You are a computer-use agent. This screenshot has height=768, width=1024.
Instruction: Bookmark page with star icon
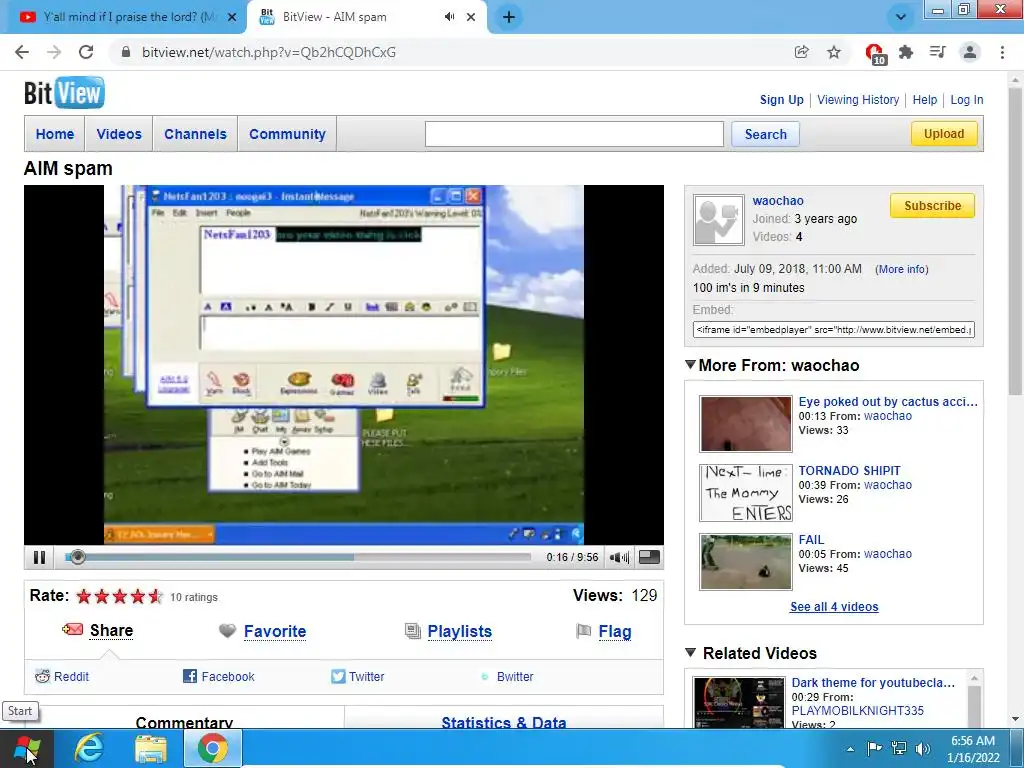click(x=834, y=52)
